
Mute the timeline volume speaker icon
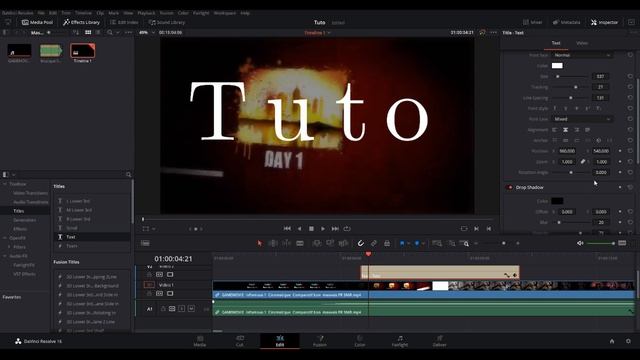(x=580, y=243)
